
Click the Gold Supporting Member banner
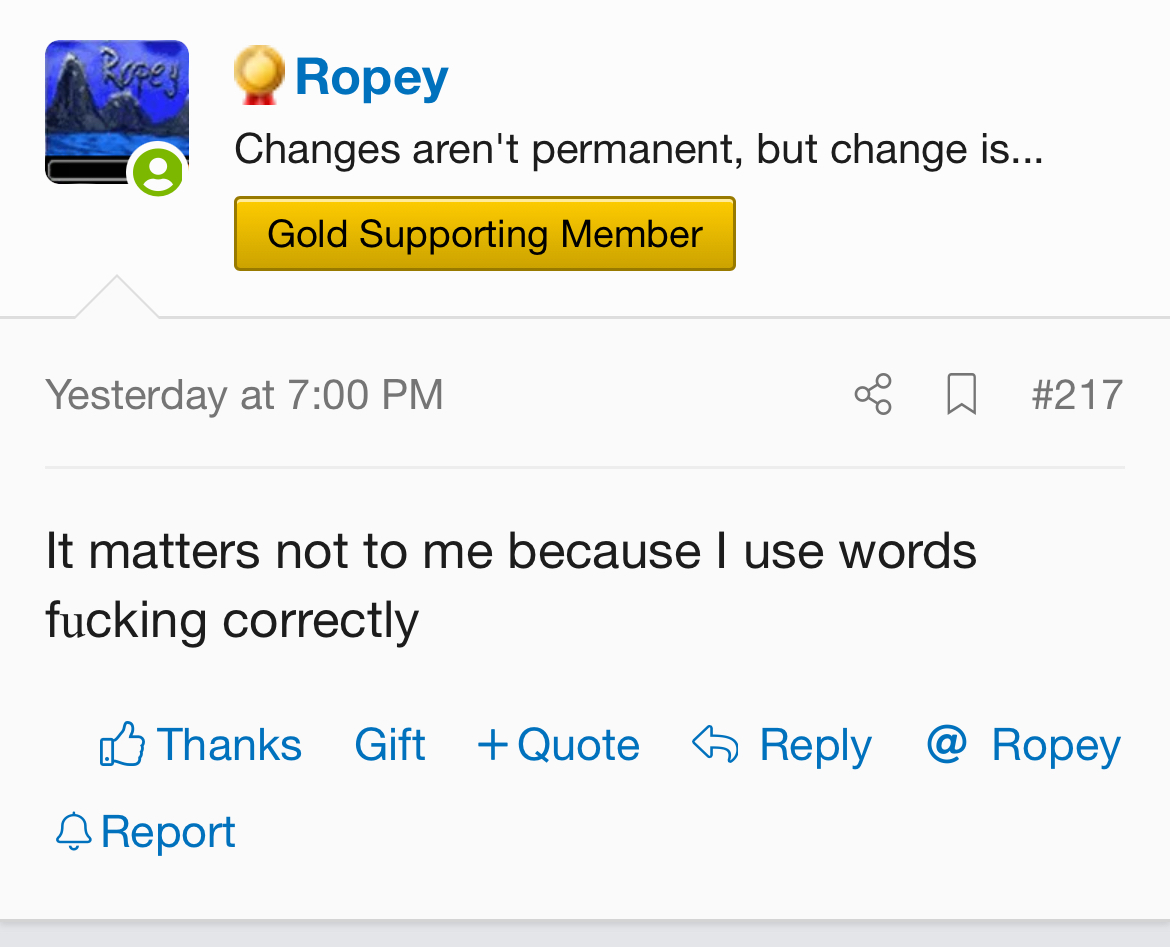(485, 234)
